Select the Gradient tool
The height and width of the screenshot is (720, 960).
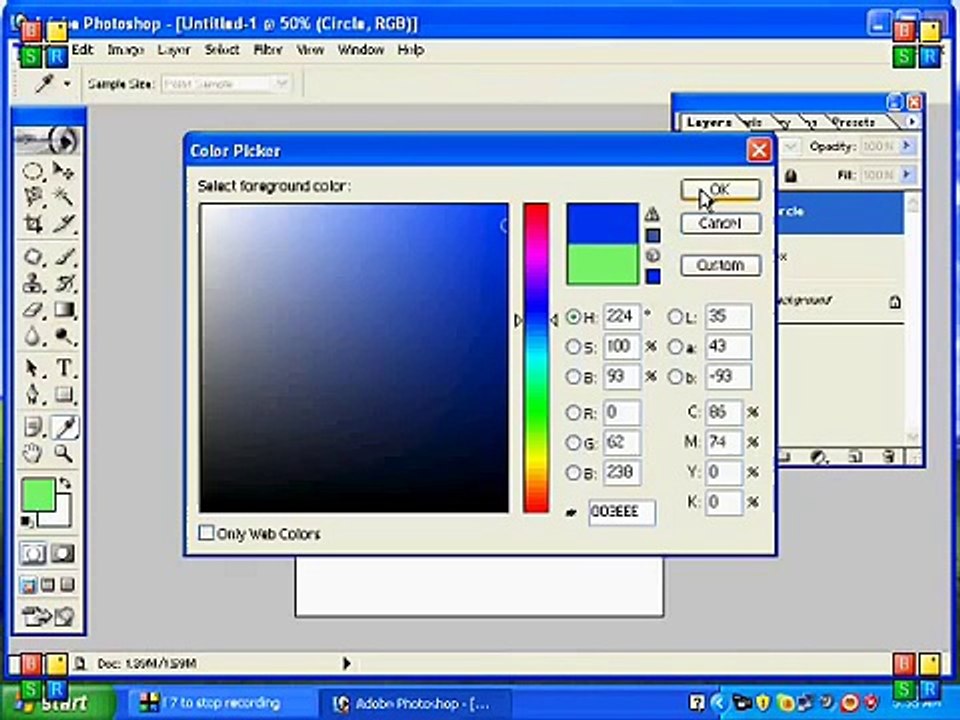pyautogui.click(x=63, y=310)
